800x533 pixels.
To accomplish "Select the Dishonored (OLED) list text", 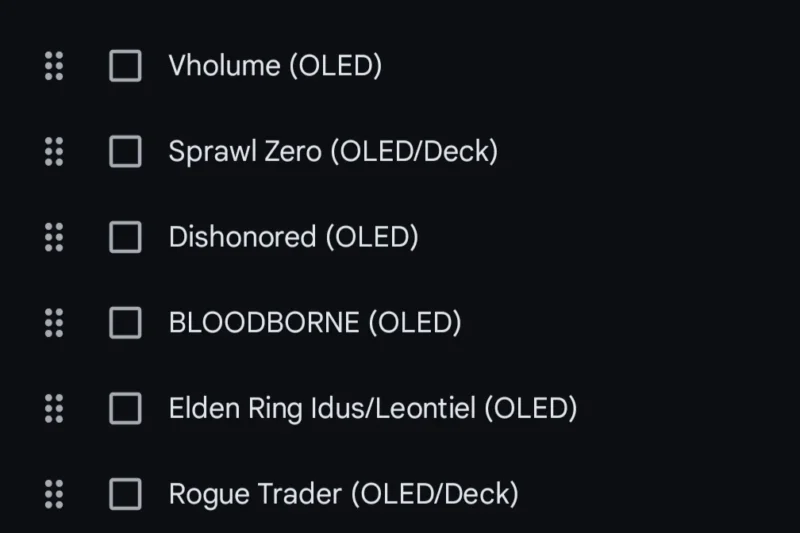I will coord(294,237).
